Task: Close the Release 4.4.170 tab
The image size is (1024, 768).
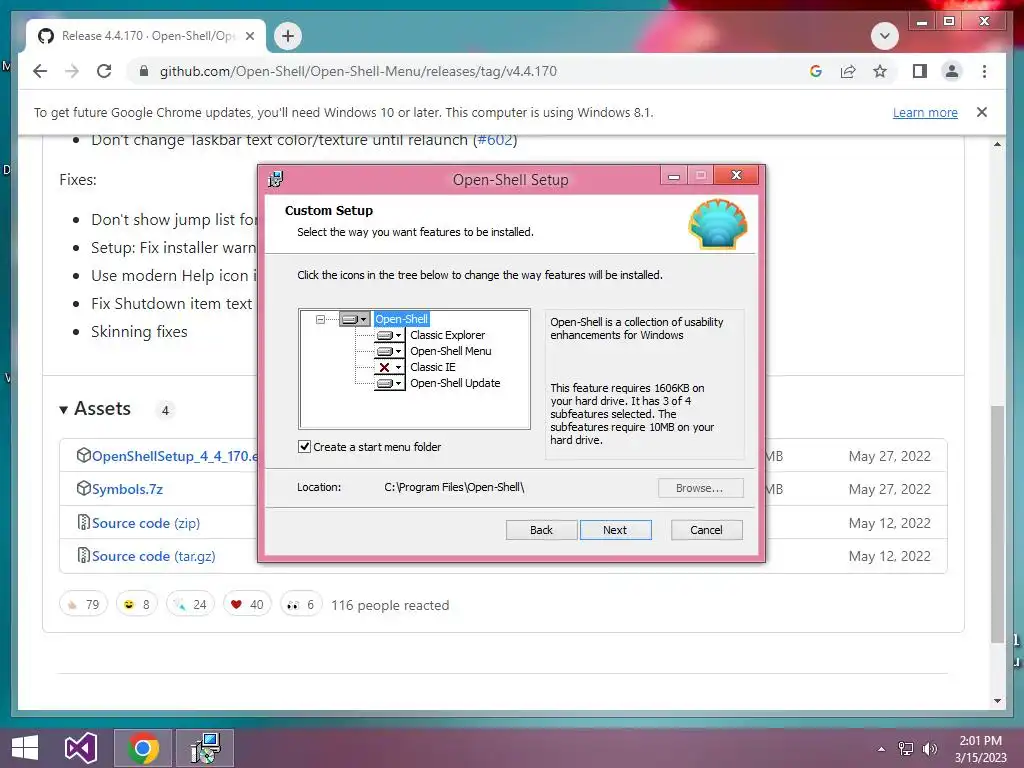Action: 249,36
